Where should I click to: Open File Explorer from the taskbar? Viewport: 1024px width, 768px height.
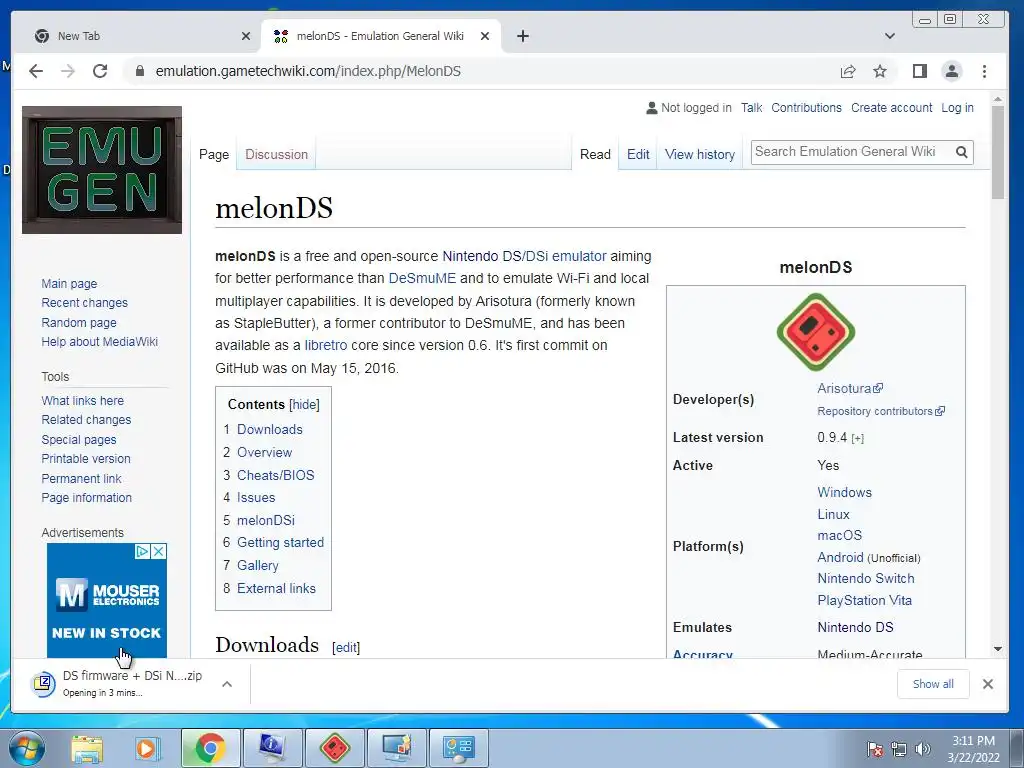tap(87, 748)
